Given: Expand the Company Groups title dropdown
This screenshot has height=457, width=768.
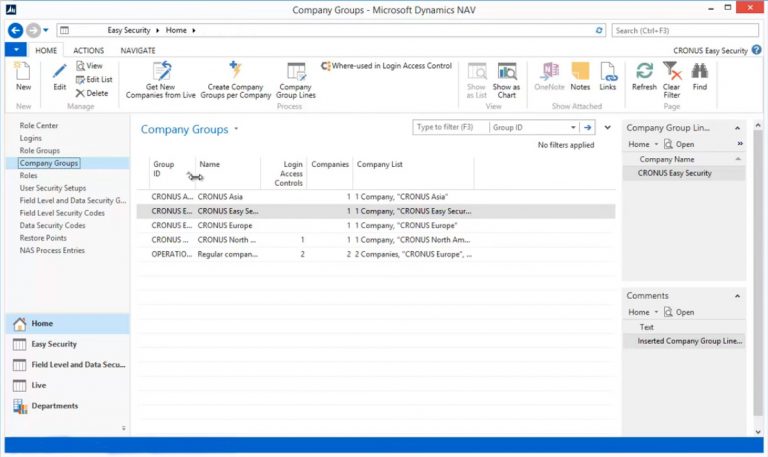Looking at the screenshot, I should [237, 130].
